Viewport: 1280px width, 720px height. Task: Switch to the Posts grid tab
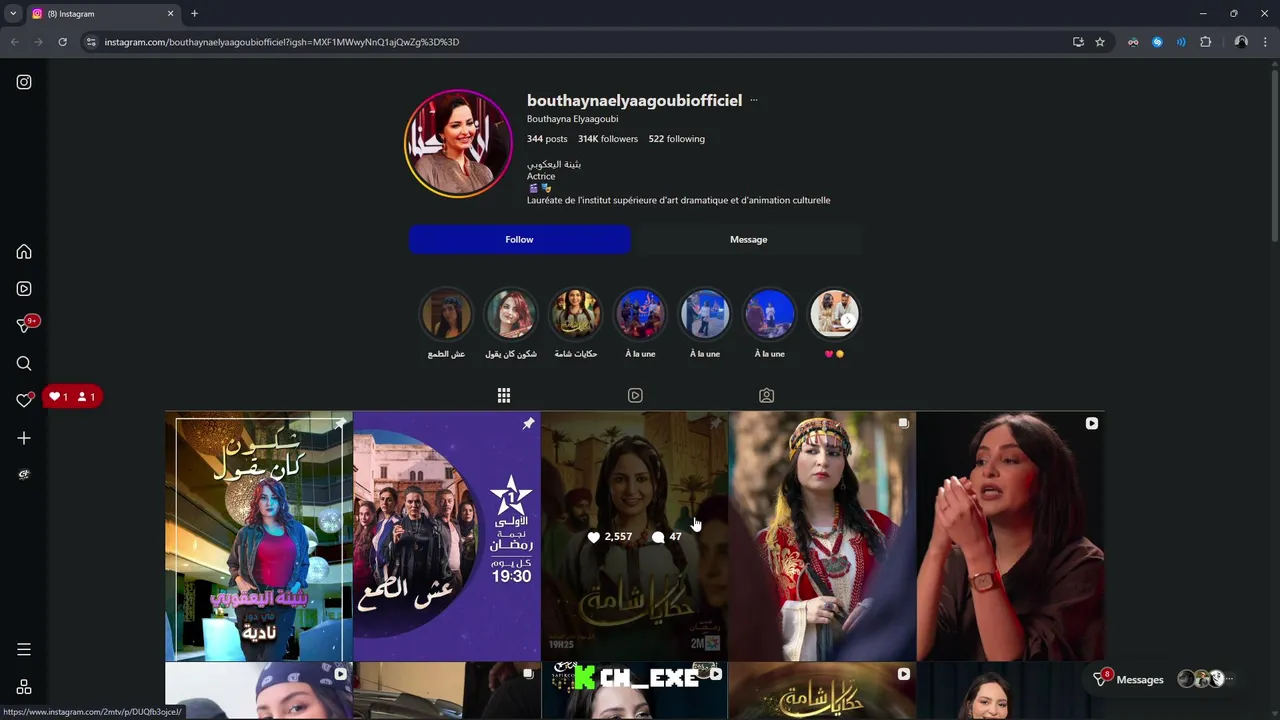pos(504,396)
